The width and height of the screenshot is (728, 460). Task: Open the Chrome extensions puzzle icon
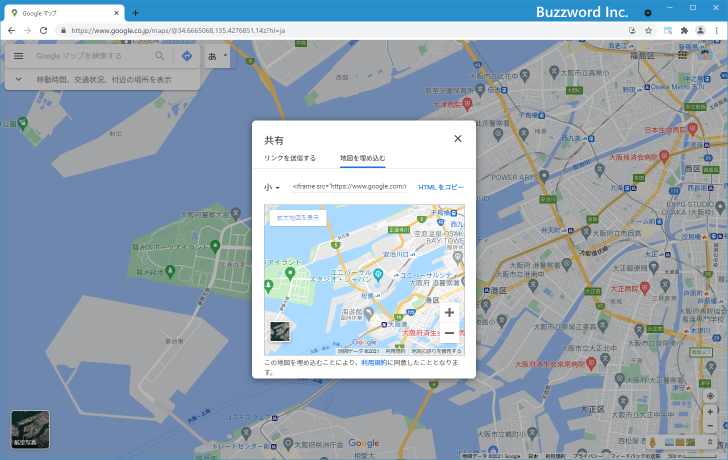click(x=684, y=31)
